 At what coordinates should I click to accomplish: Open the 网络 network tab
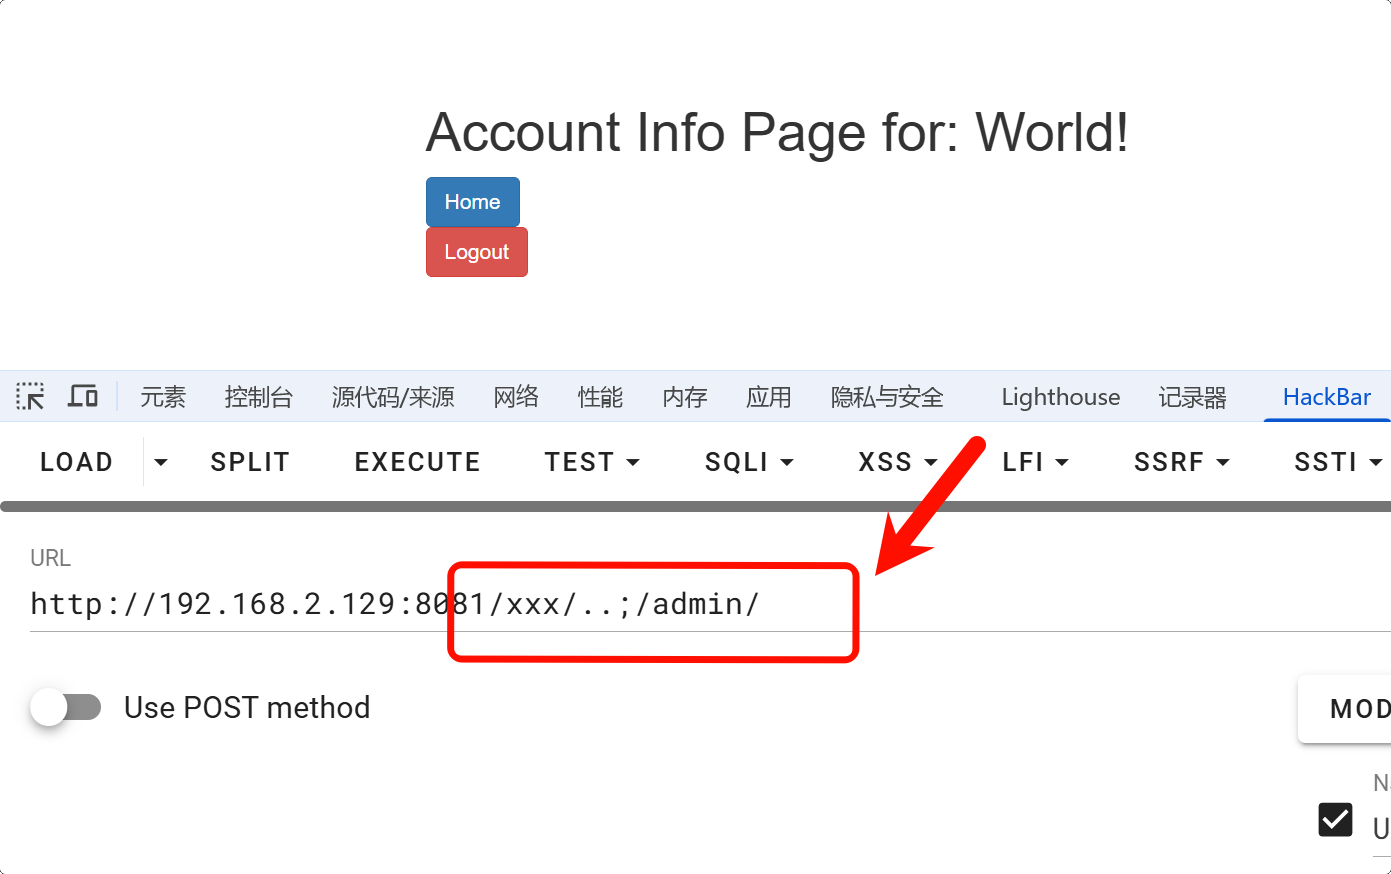pos(516,397)
